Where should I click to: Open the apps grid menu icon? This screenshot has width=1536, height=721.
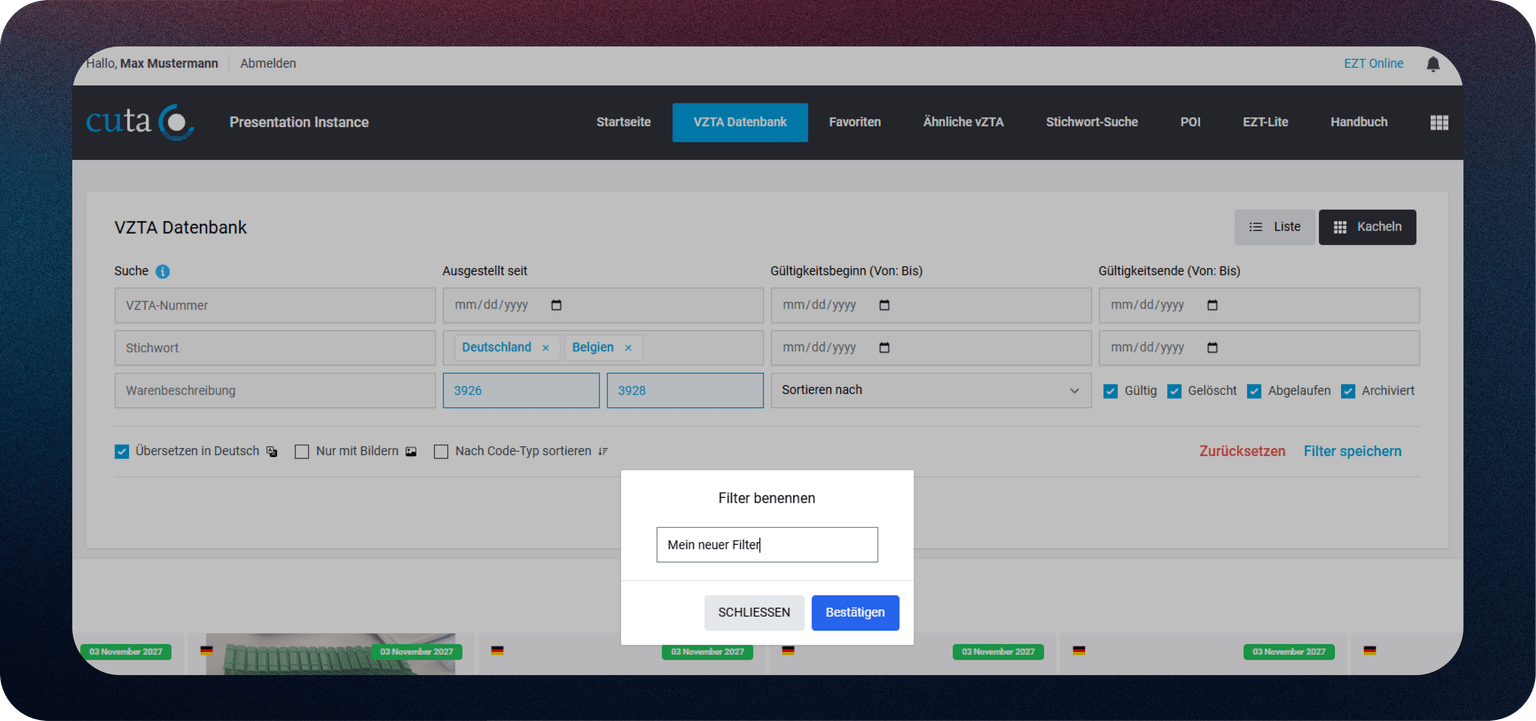click(1439, 123)
